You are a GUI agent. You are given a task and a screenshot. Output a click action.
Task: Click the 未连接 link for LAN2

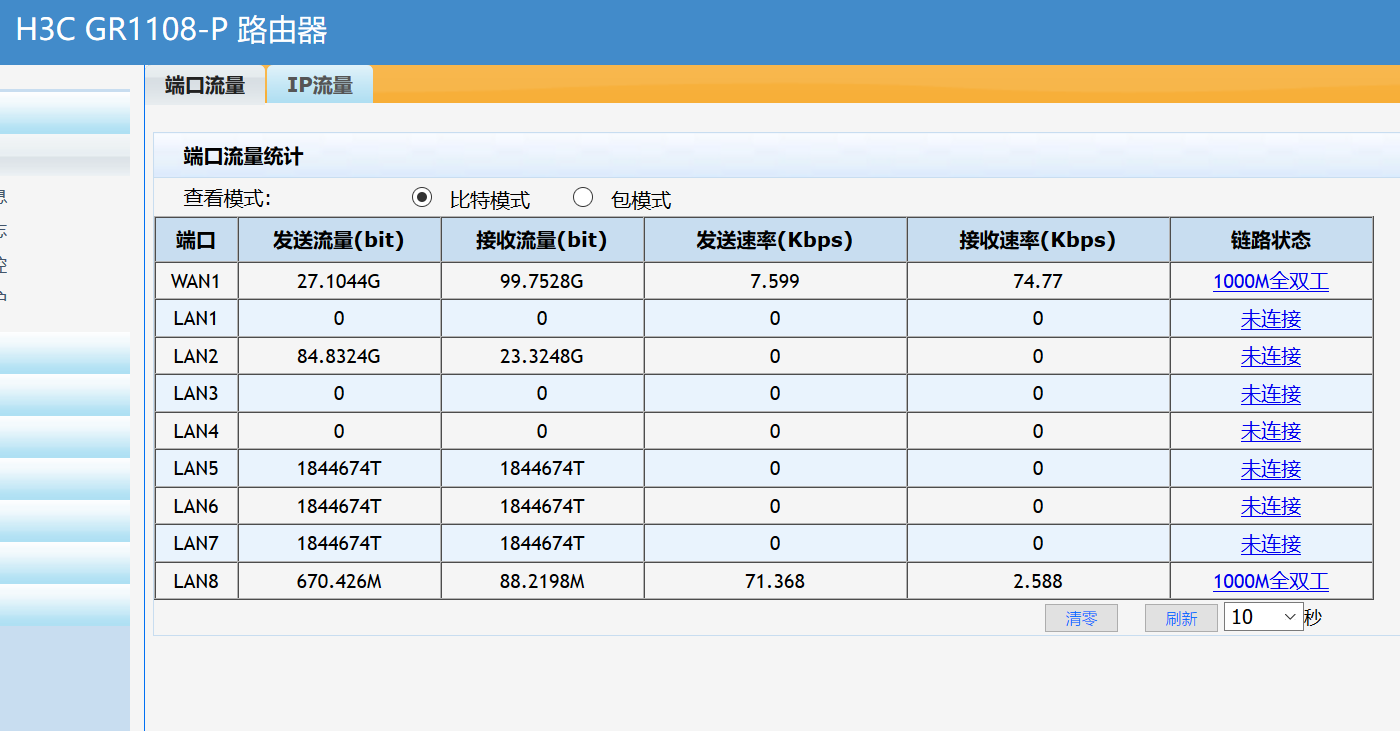(x=1270, y=356)
